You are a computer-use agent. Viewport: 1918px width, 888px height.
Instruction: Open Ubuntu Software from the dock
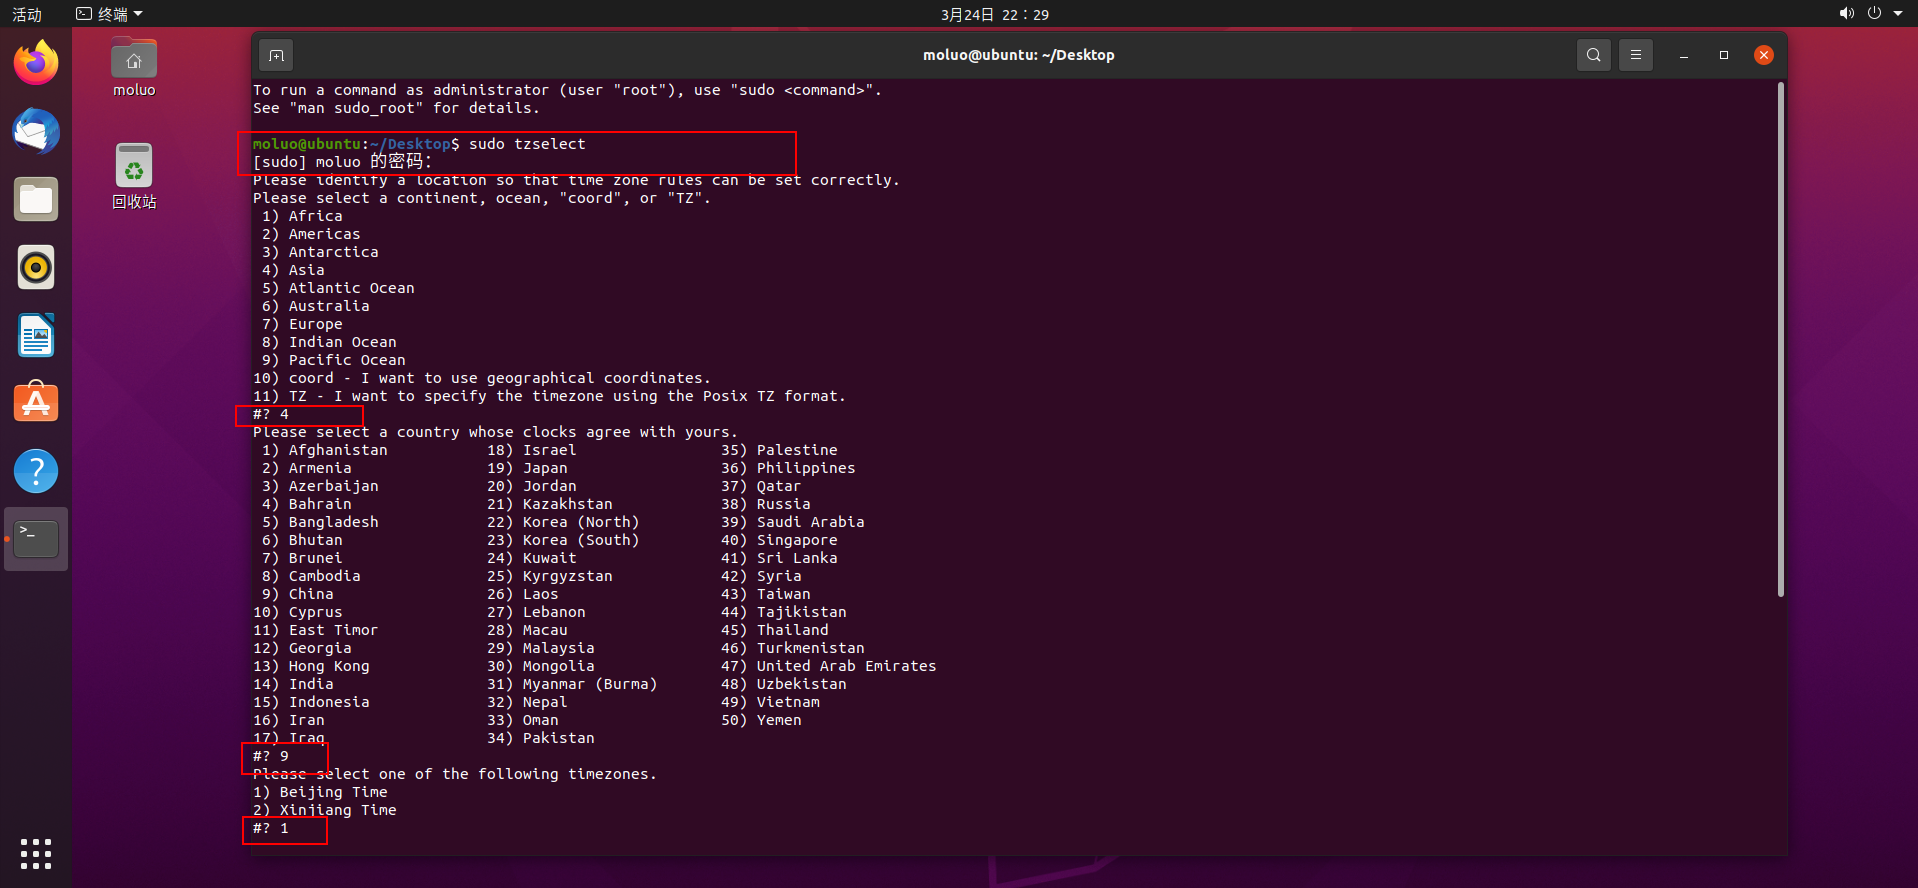pos(36,403)
